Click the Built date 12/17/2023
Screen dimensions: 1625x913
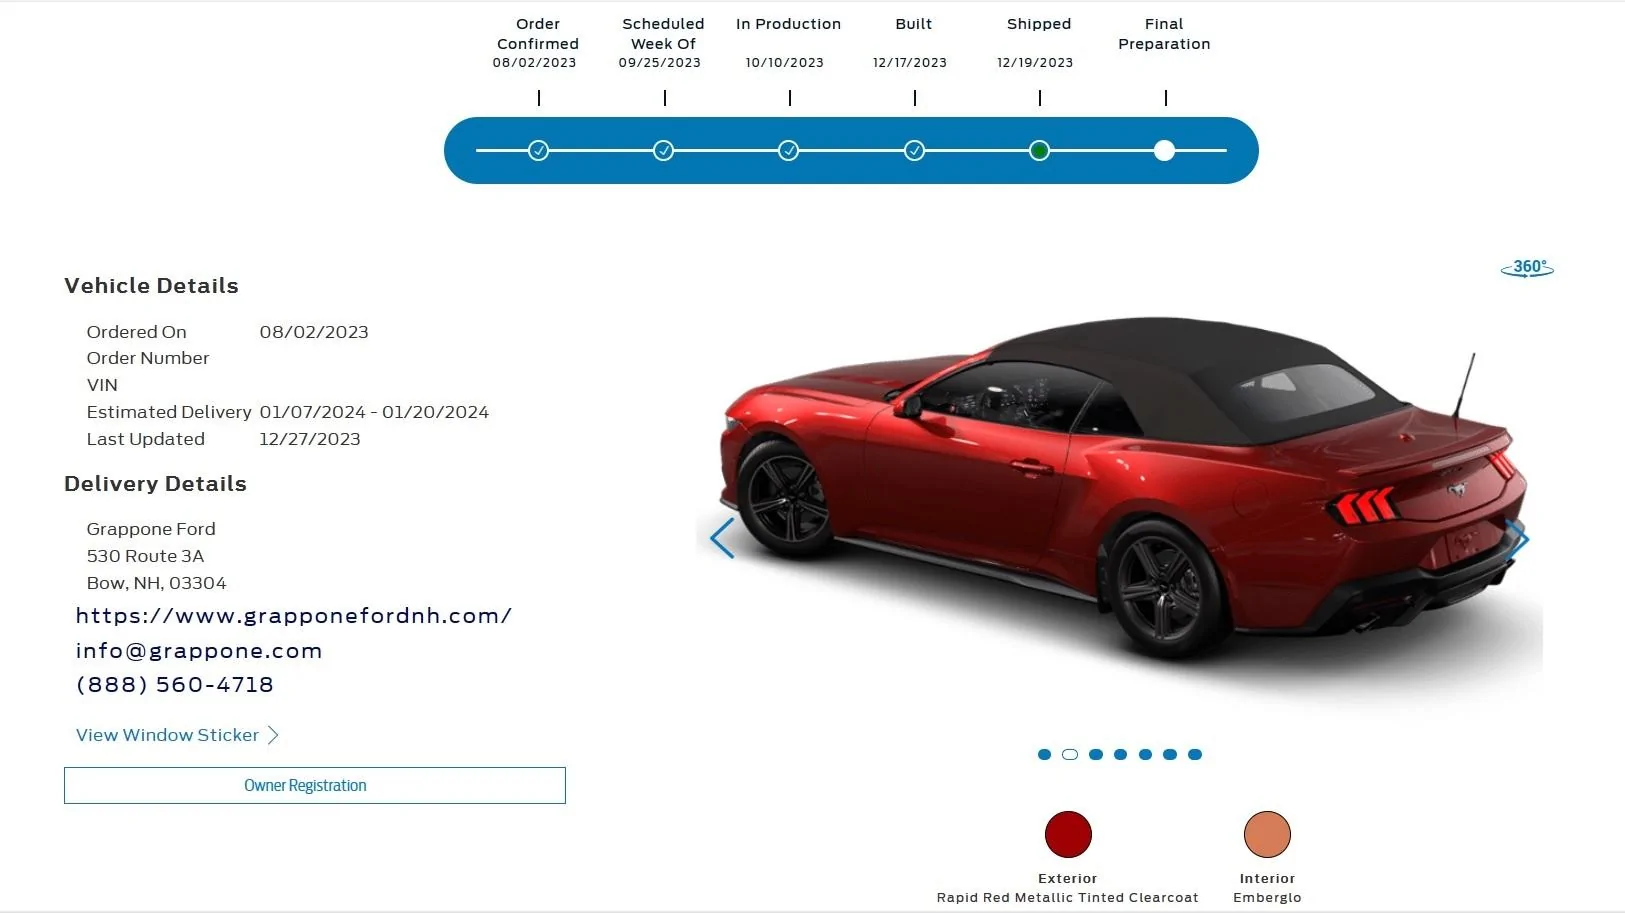[x=910, y=62]
